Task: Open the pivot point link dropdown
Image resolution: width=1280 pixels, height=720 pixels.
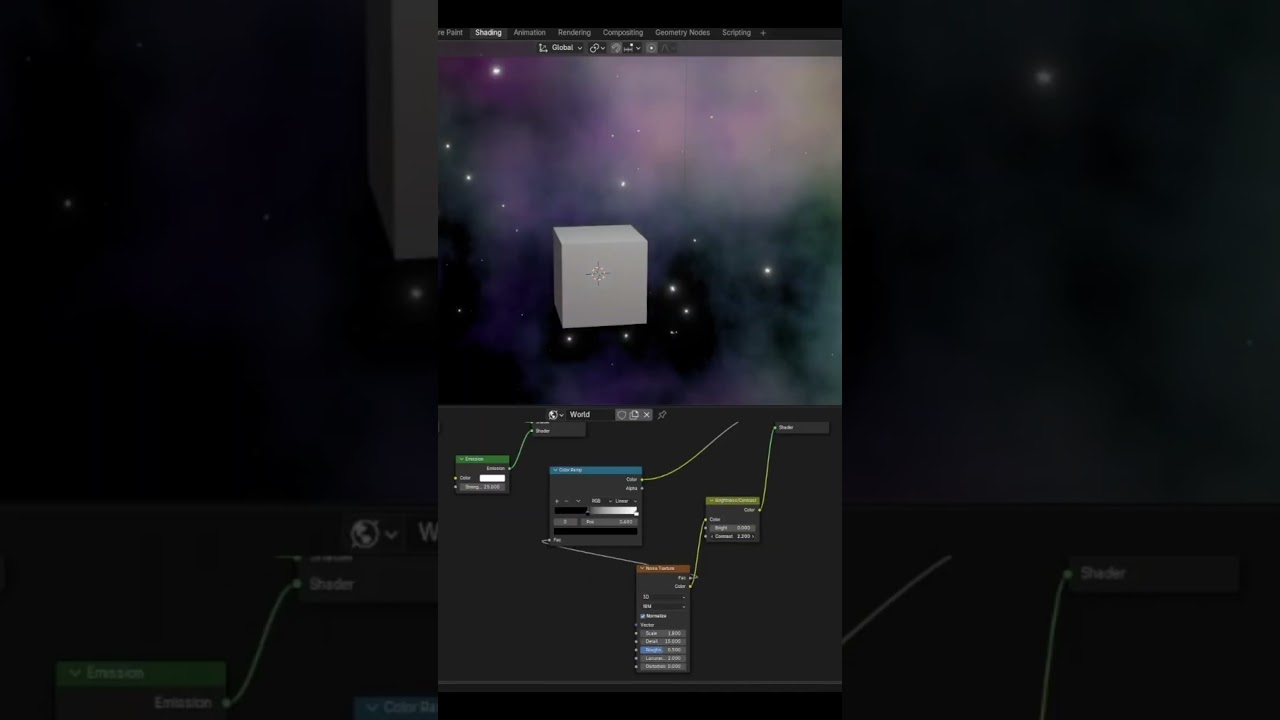Action: click(597, 48)
